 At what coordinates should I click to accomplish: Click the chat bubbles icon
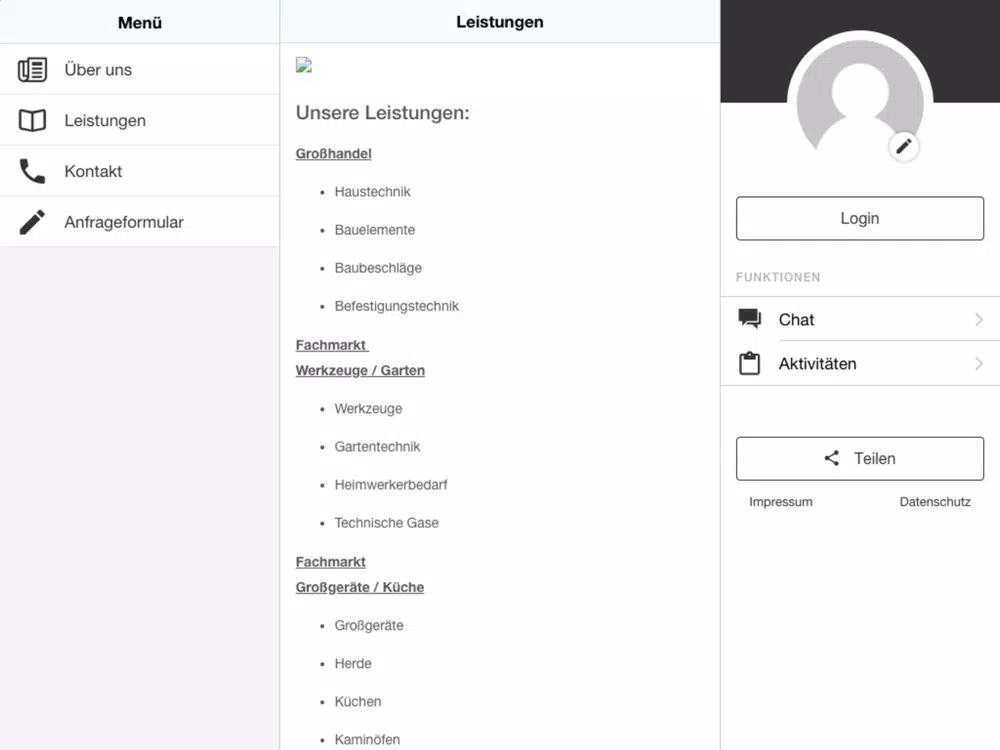(749, 319)
